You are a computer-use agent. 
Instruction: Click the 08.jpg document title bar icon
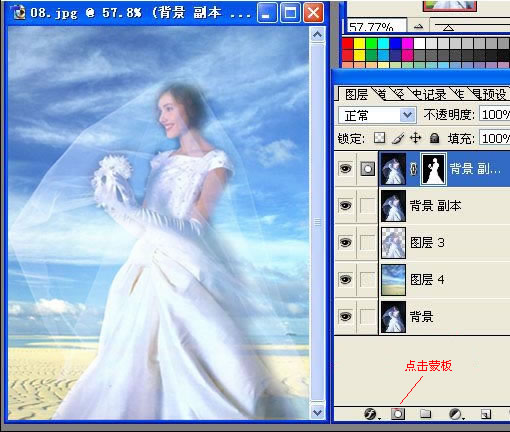[x=18, y=13]
